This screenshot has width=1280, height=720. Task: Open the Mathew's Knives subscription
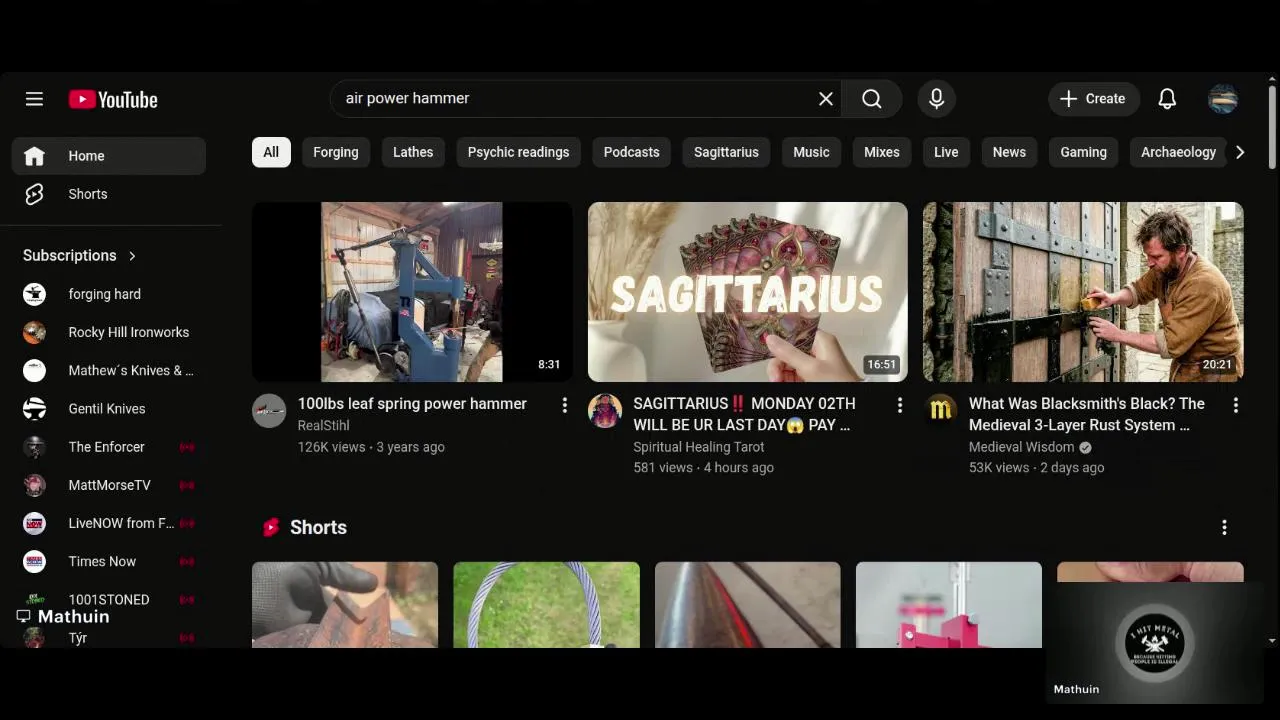pyautogui.click(x=109, y=370)
